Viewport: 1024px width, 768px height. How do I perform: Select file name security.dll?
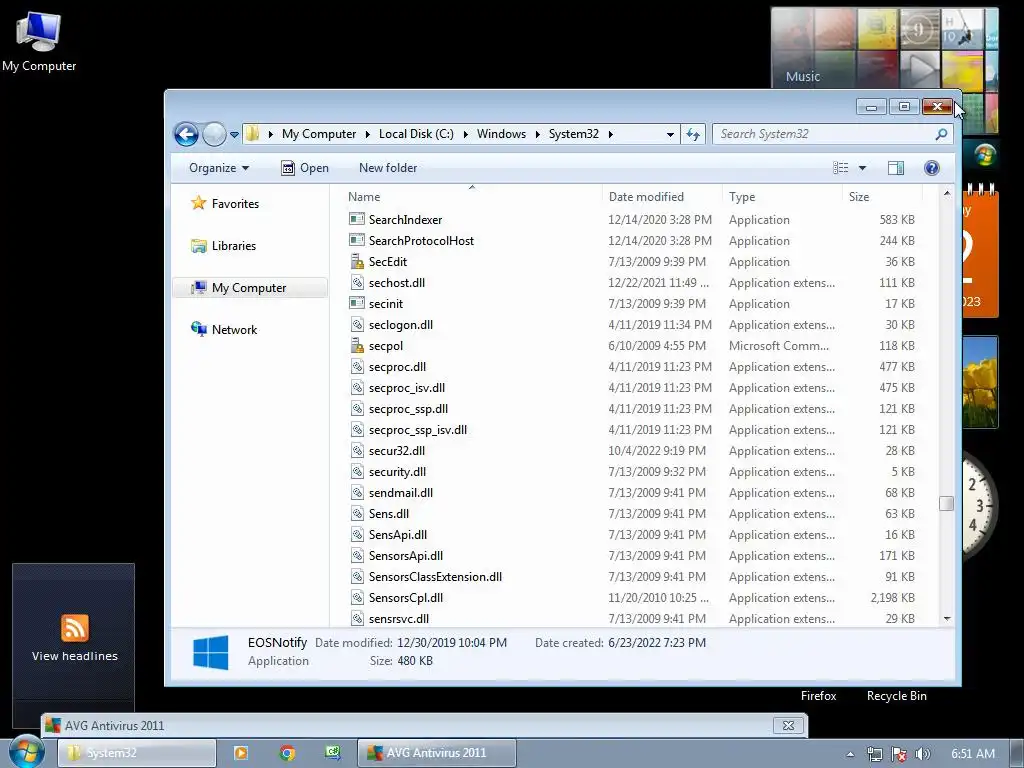[x=397, y=472]
